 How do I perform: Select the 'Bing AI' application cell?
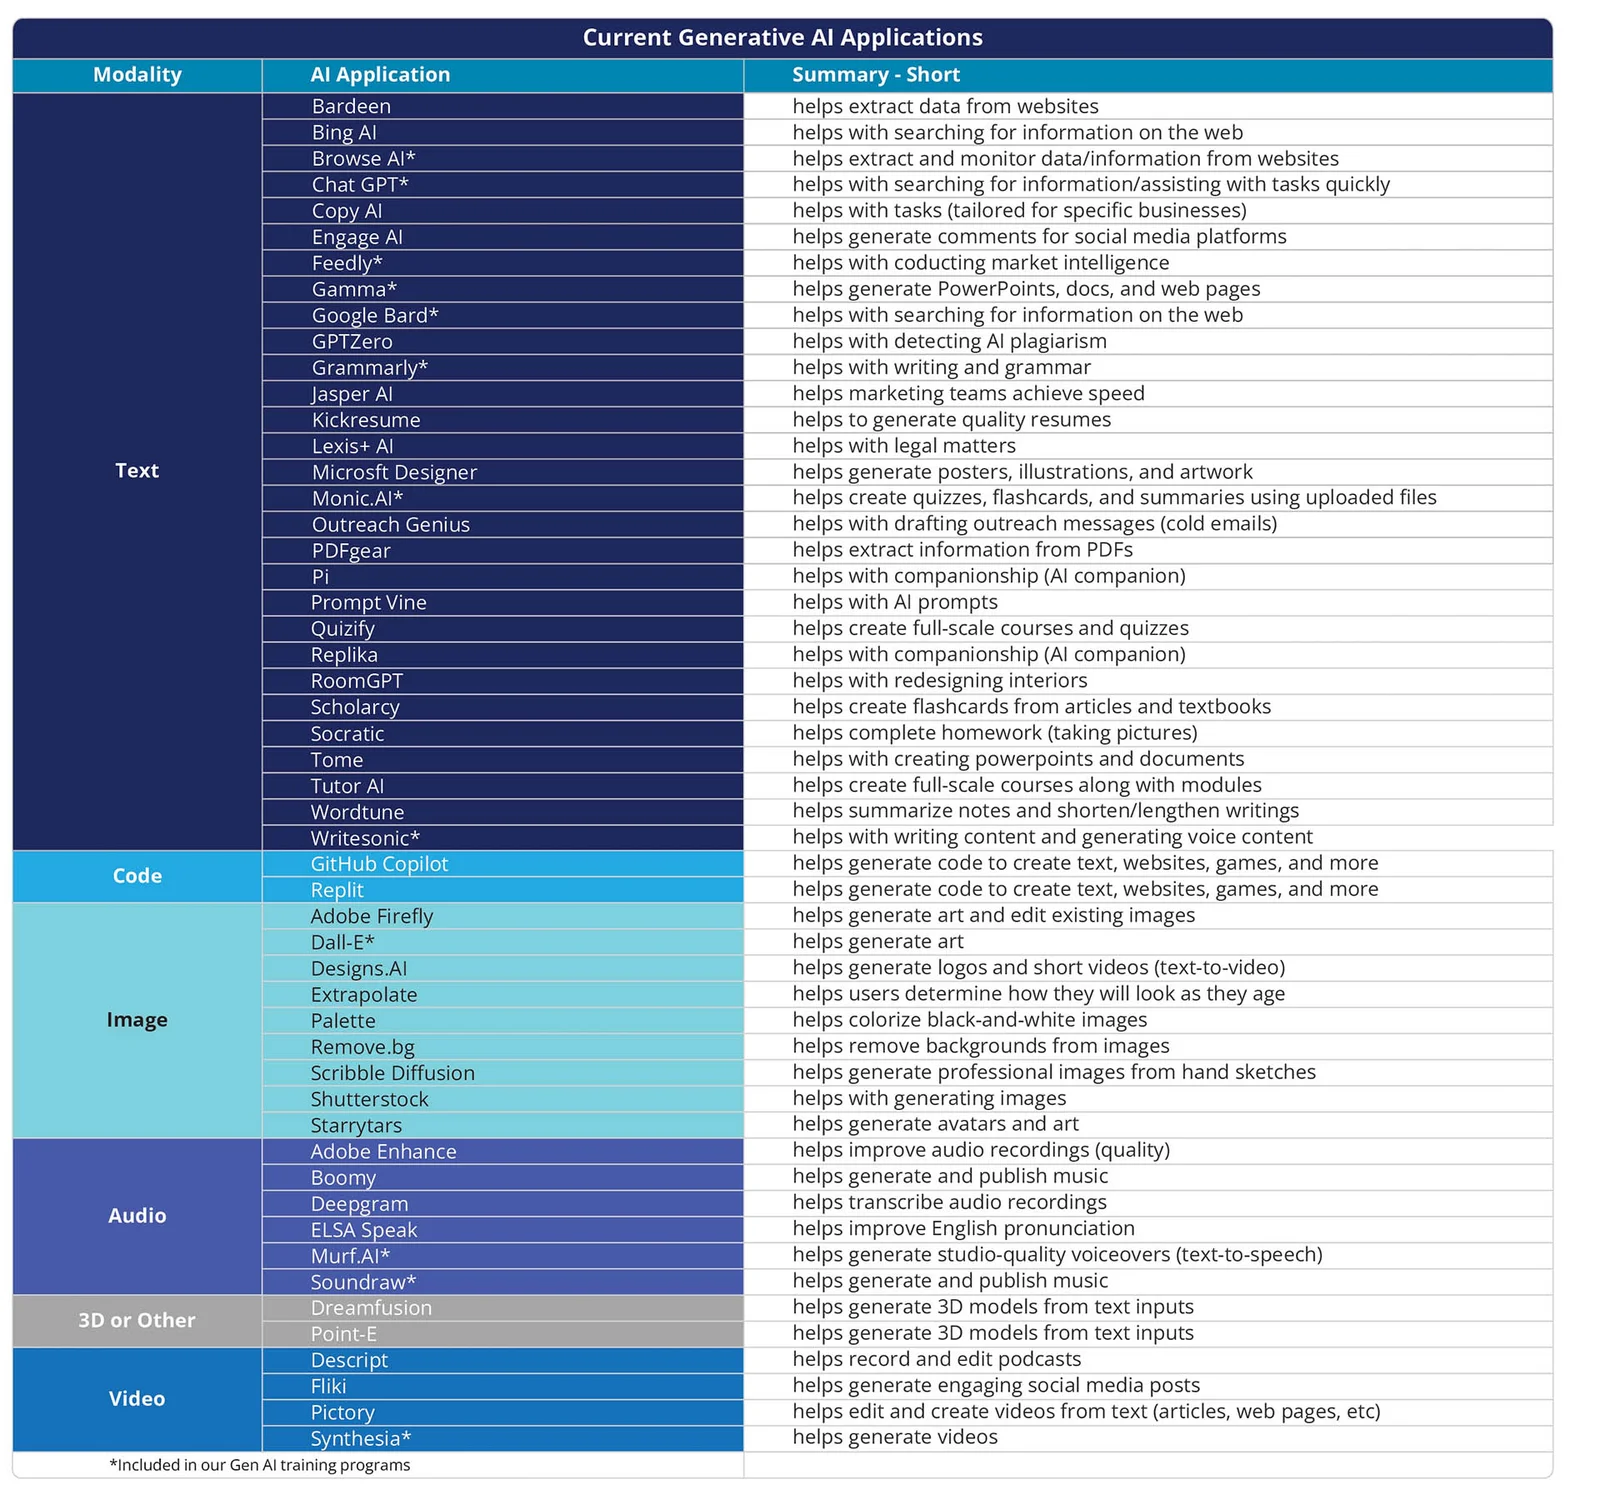coord(503,133)
